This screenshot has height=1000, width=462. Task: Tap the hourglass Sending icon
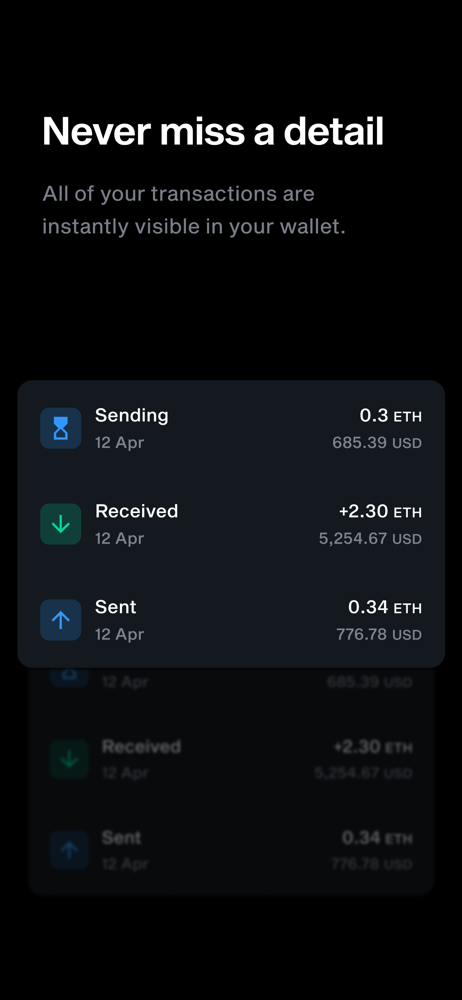tap(61, 428)
